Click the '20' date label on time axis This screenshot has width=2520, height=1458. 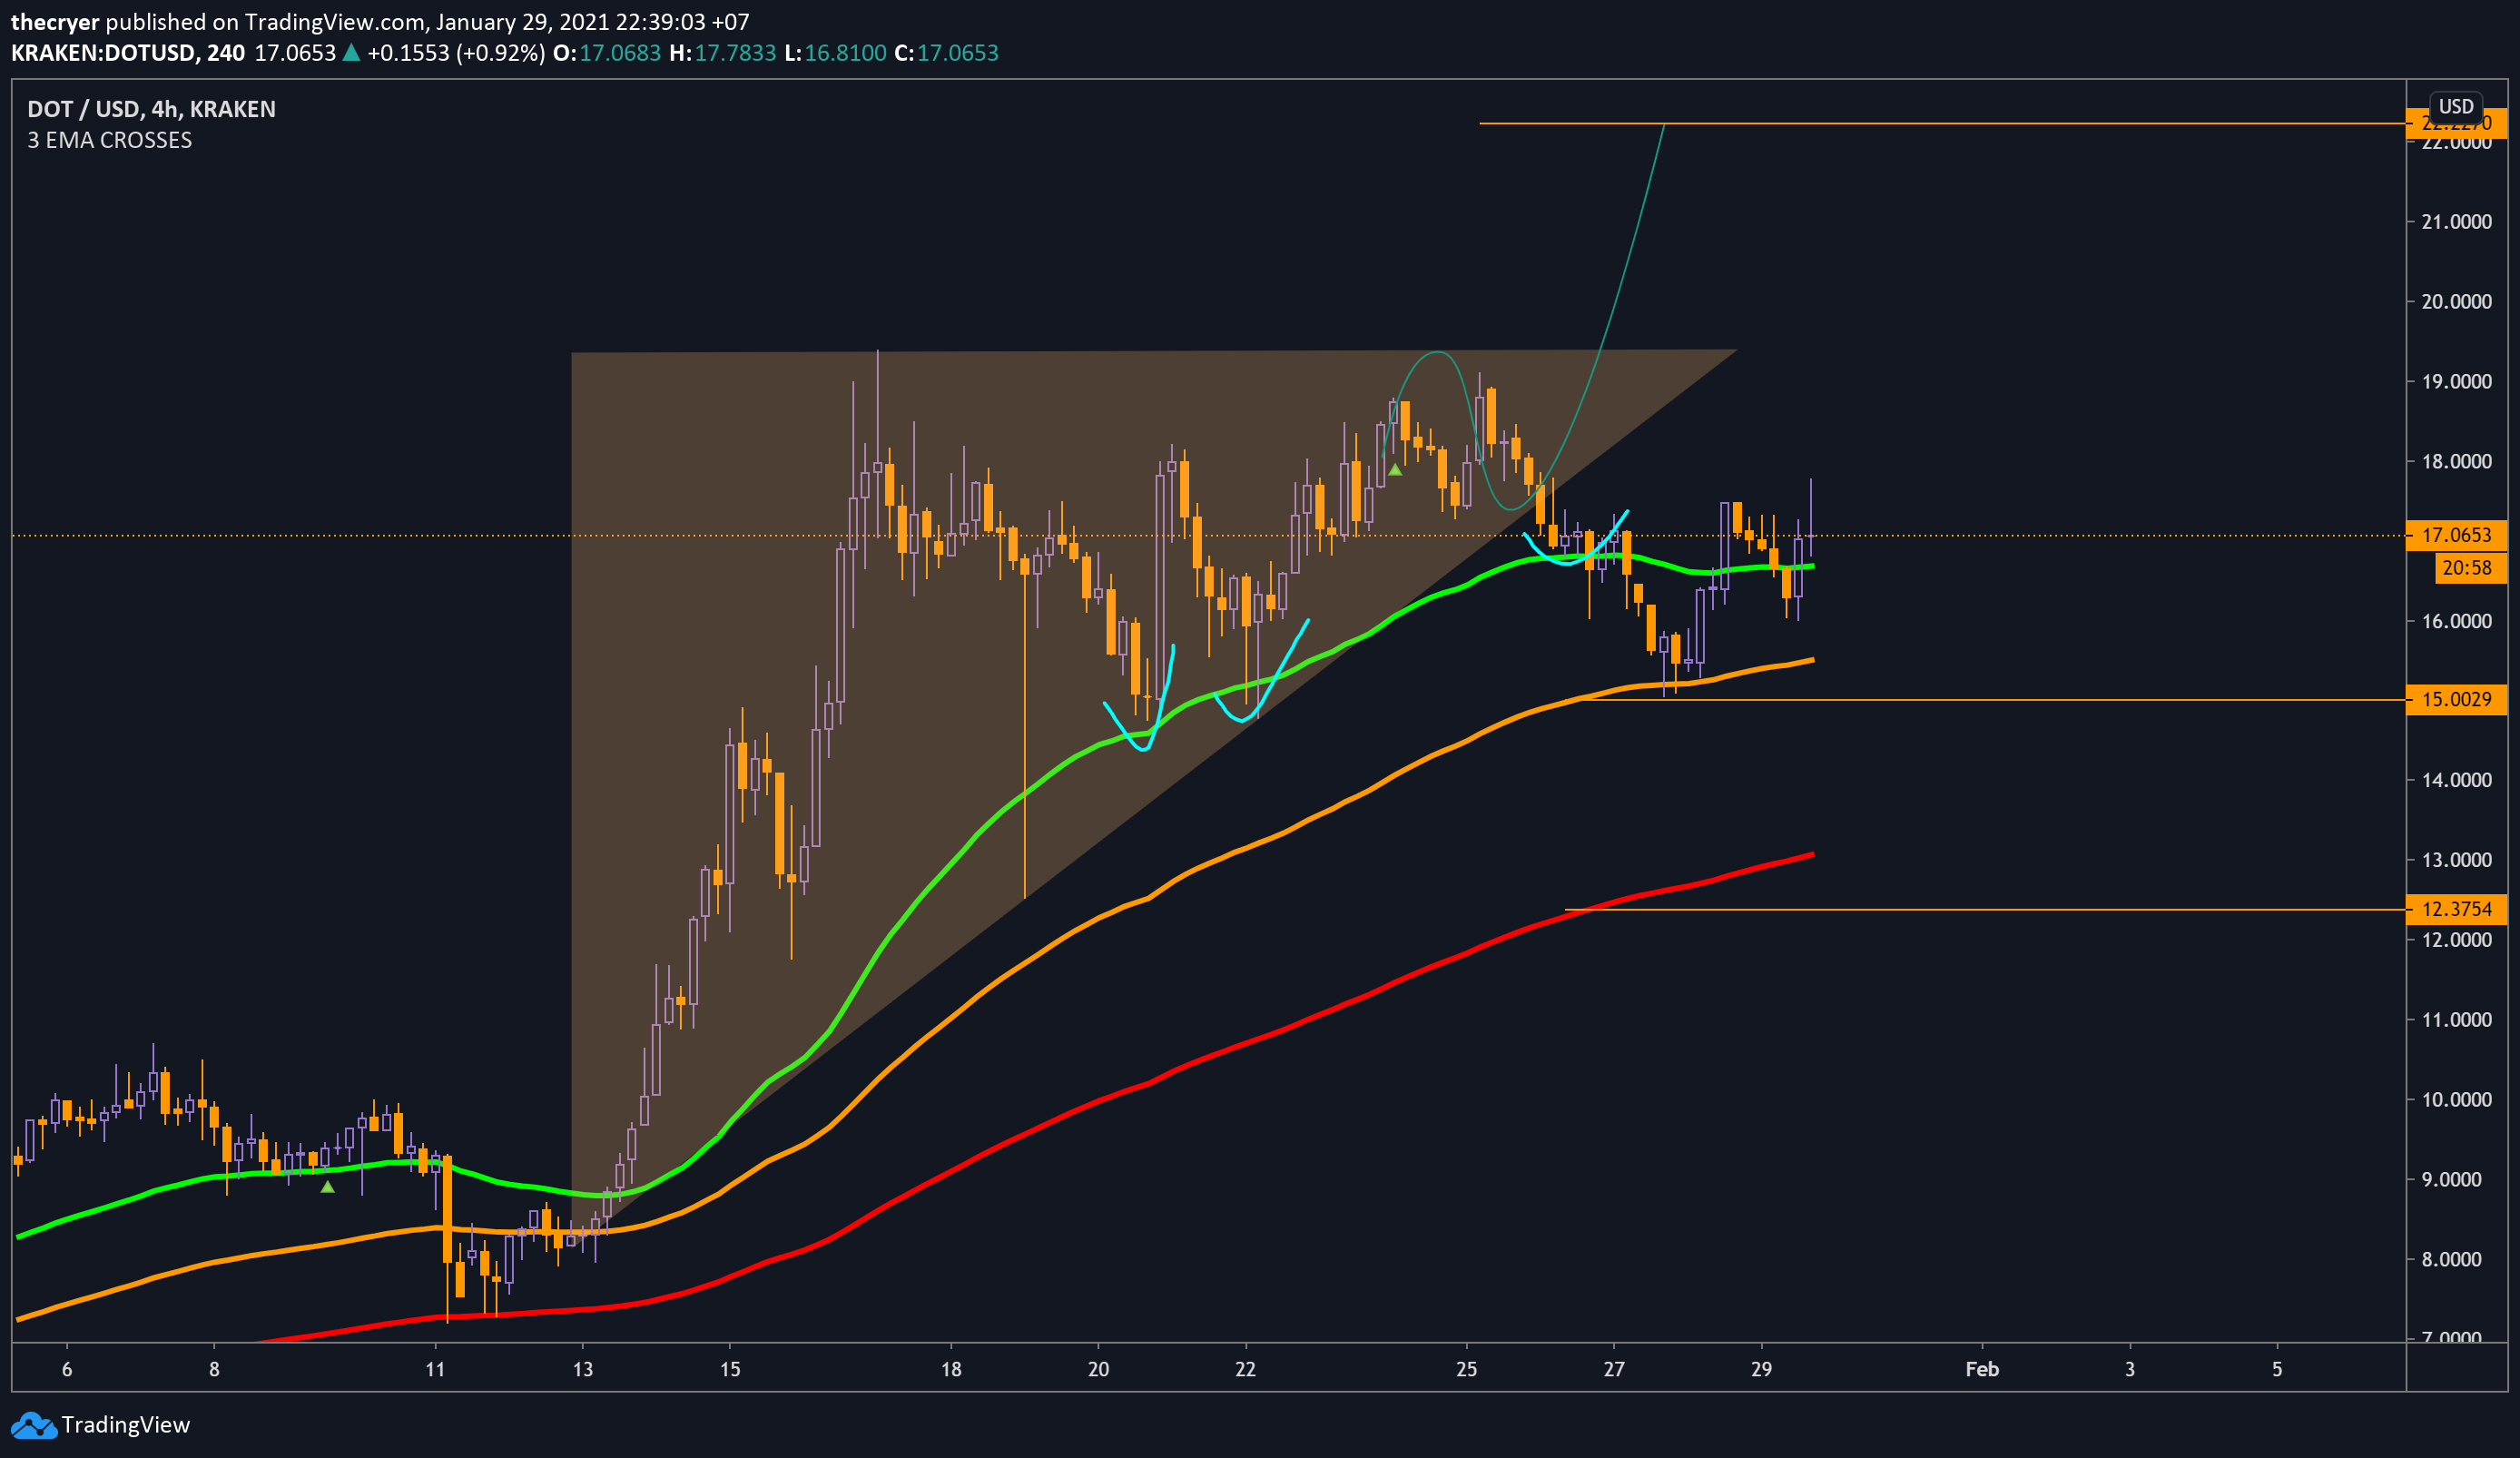click(1098, 1369)
